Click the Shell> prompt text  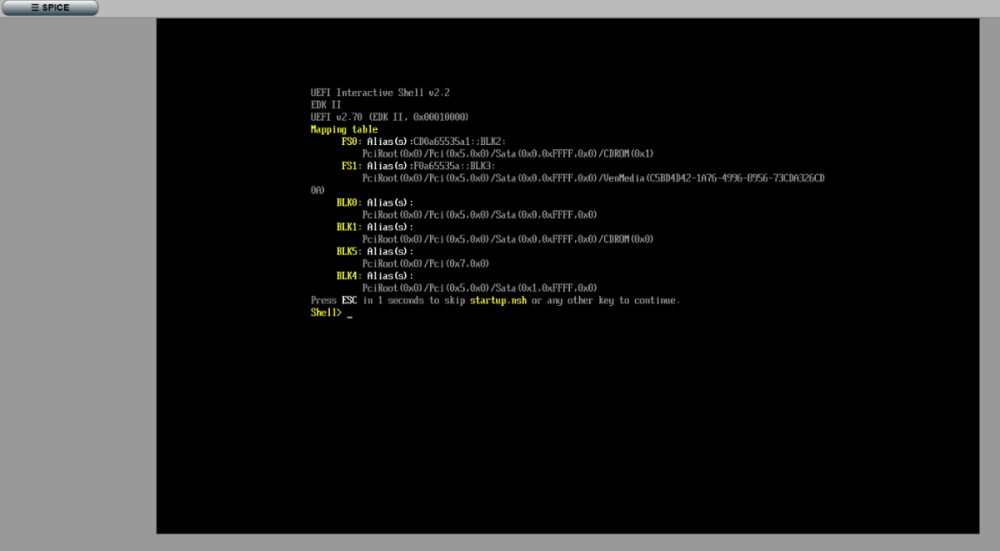click(x=326, y=313)
